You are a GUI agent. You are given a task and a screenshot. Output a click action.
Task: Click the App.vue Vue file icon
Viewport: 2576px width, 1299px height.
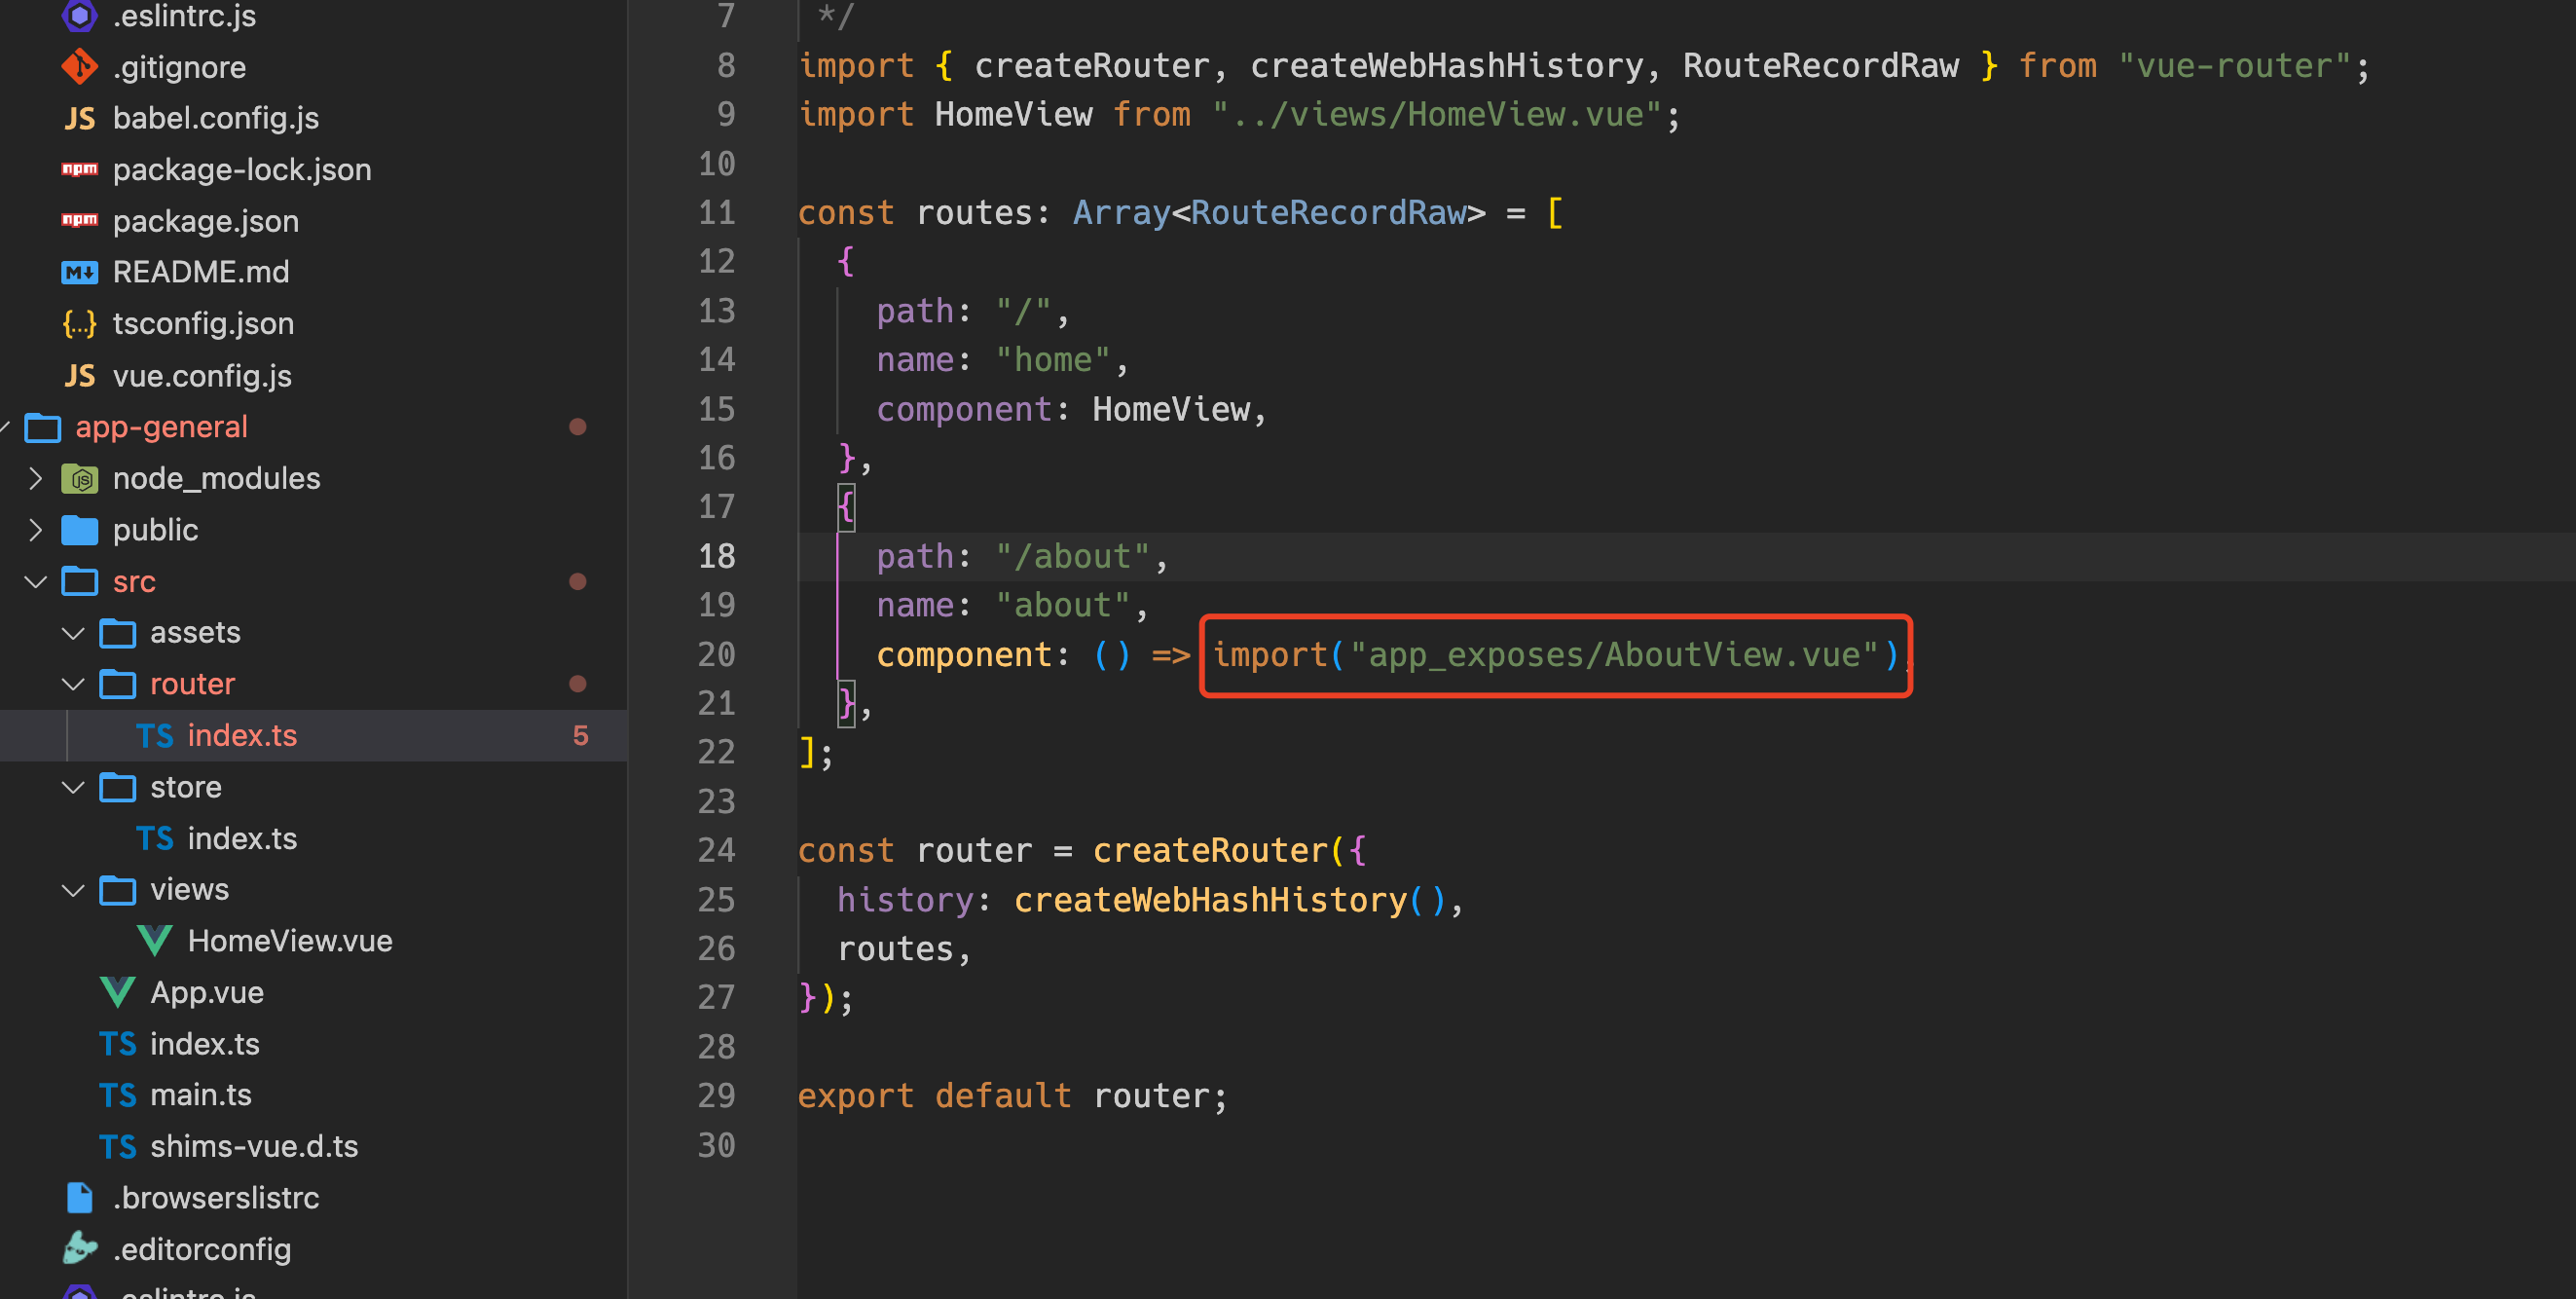(x=114, y=992)
